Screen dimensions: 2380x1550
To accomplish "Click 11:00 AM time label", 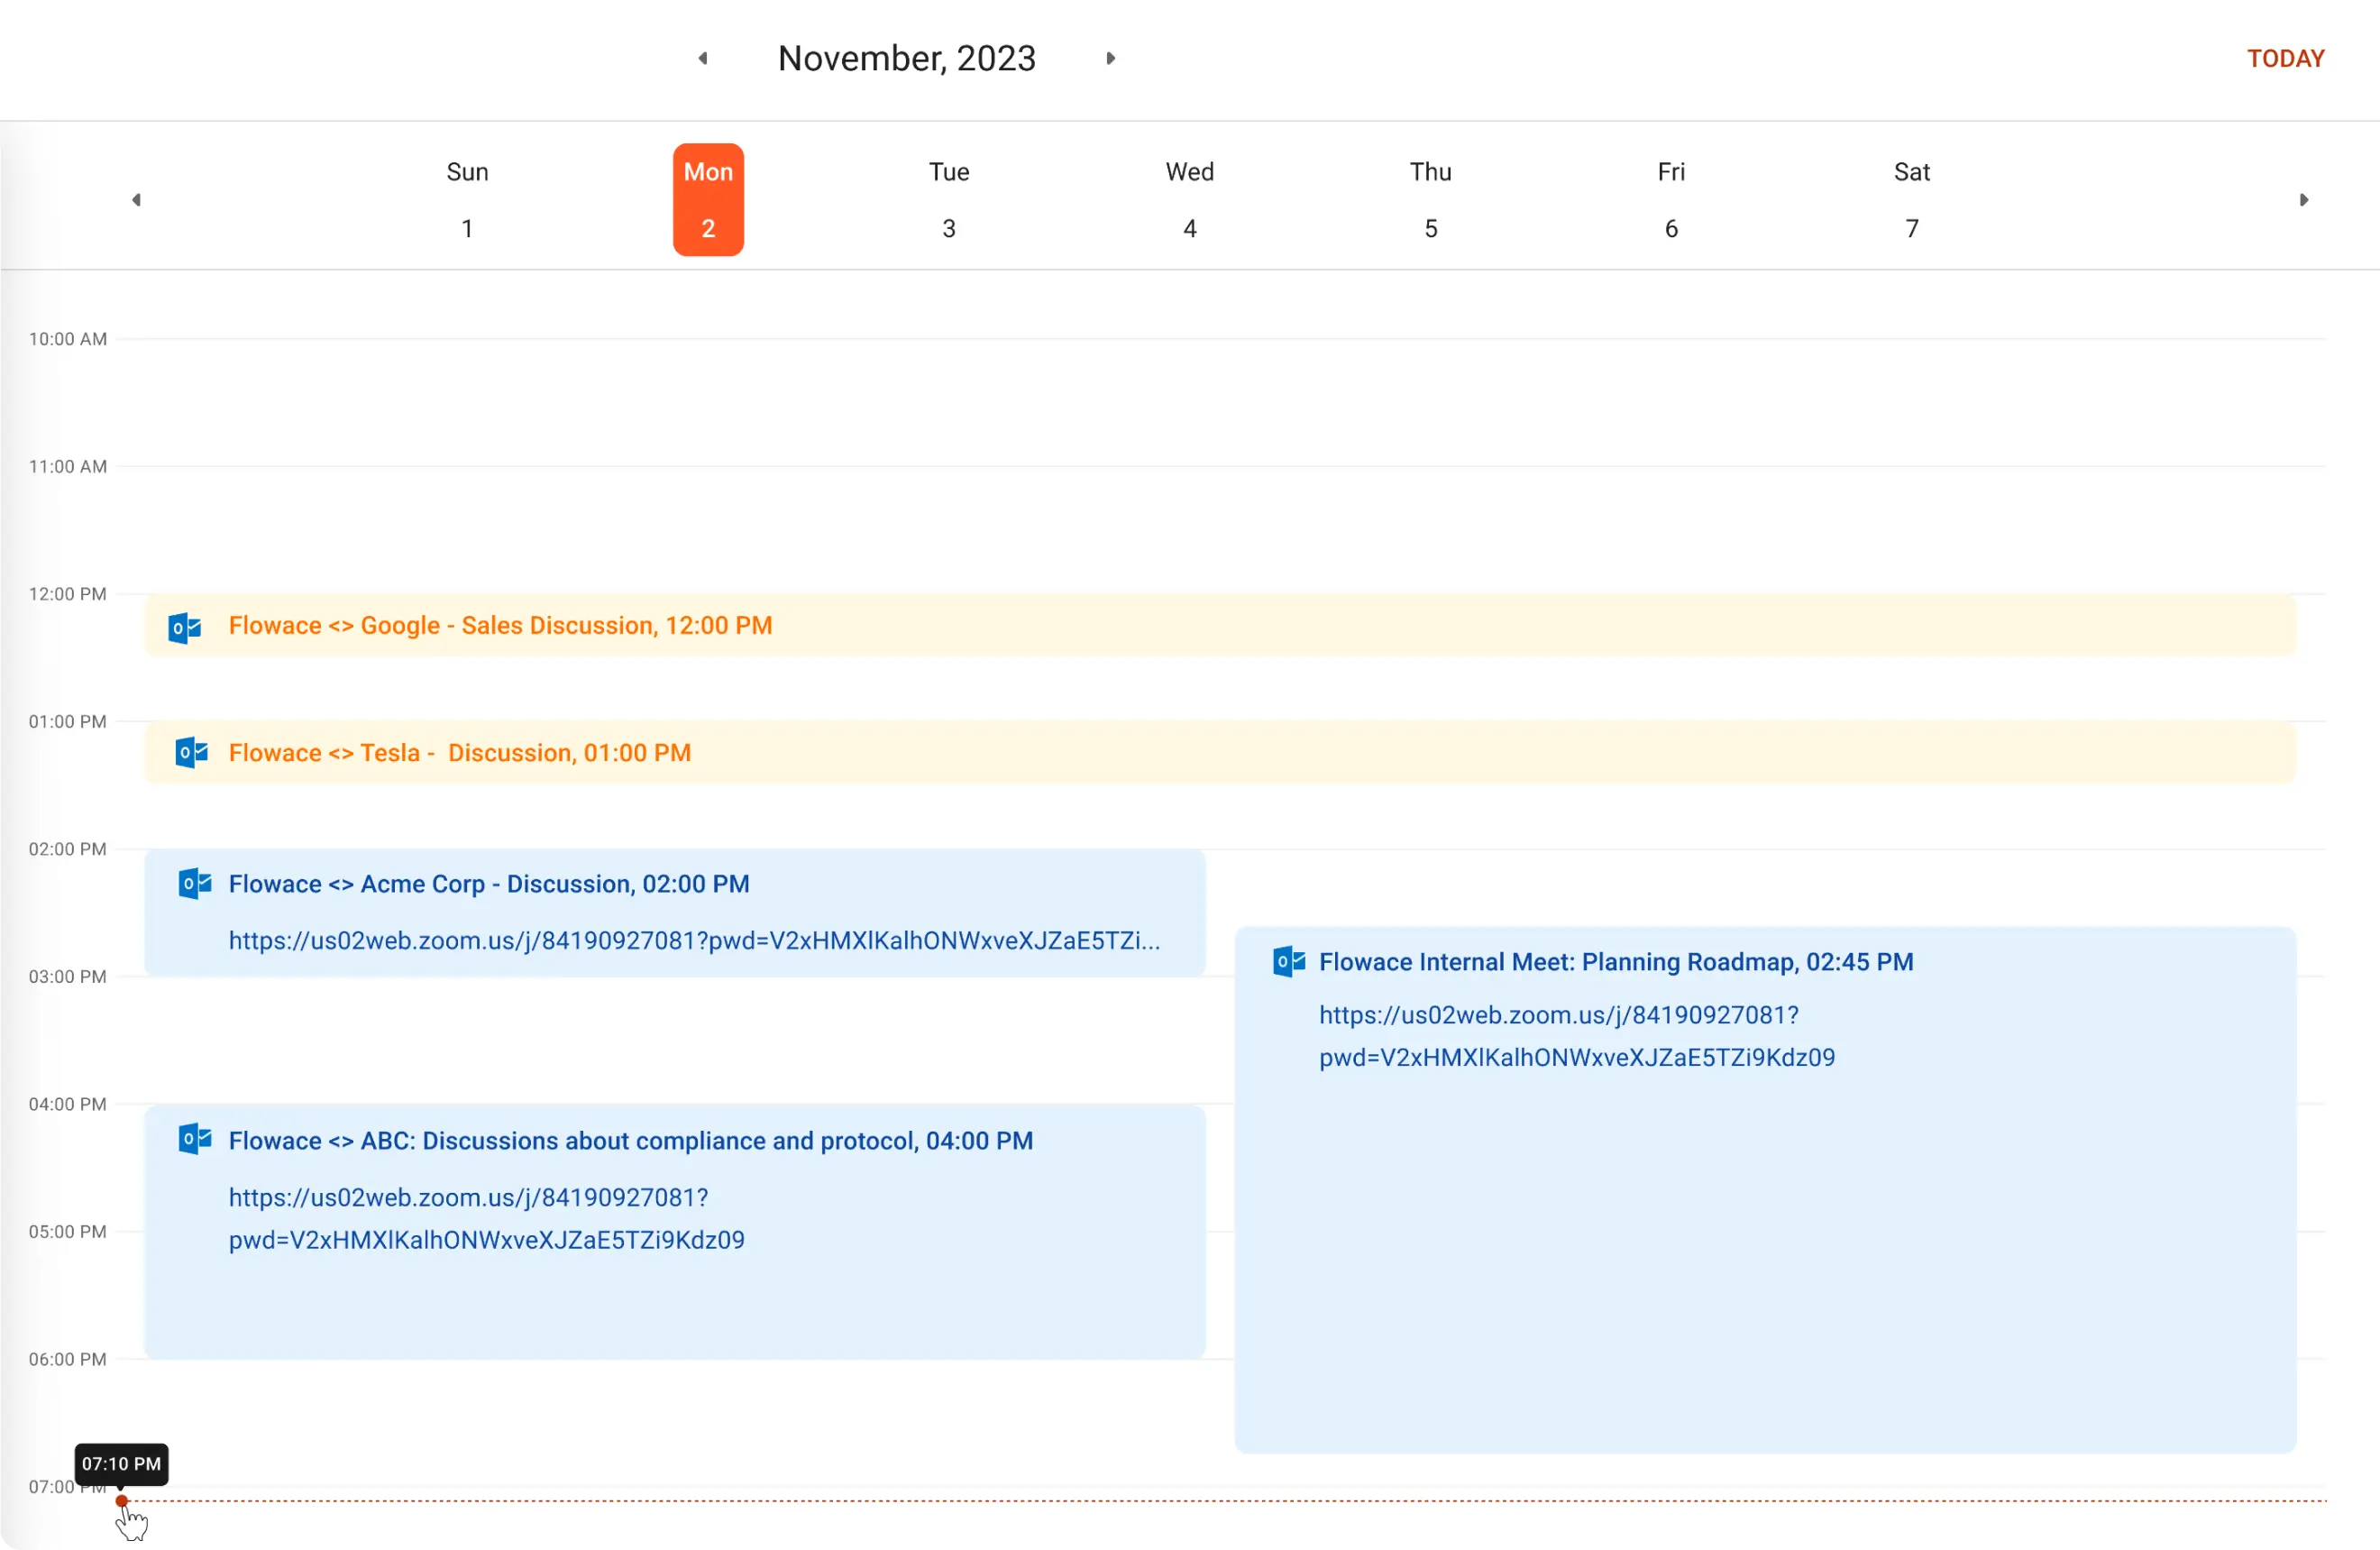I will point(68,466).
